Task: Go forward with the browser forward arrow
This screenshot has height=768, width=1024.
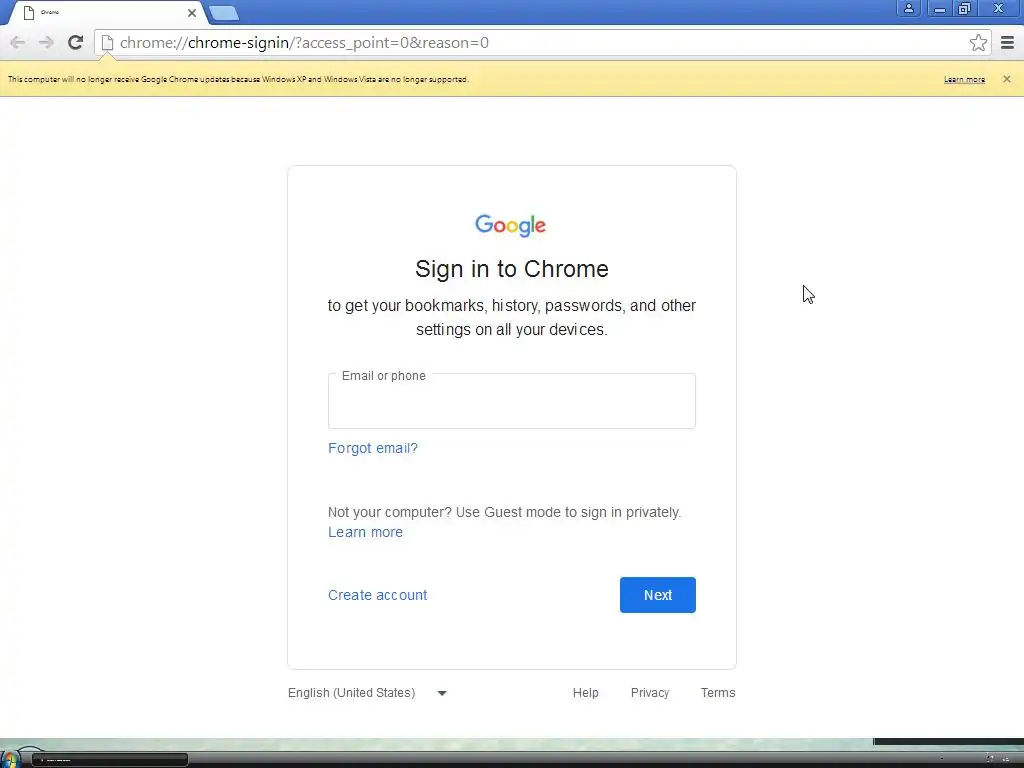Action: (46, 42)
